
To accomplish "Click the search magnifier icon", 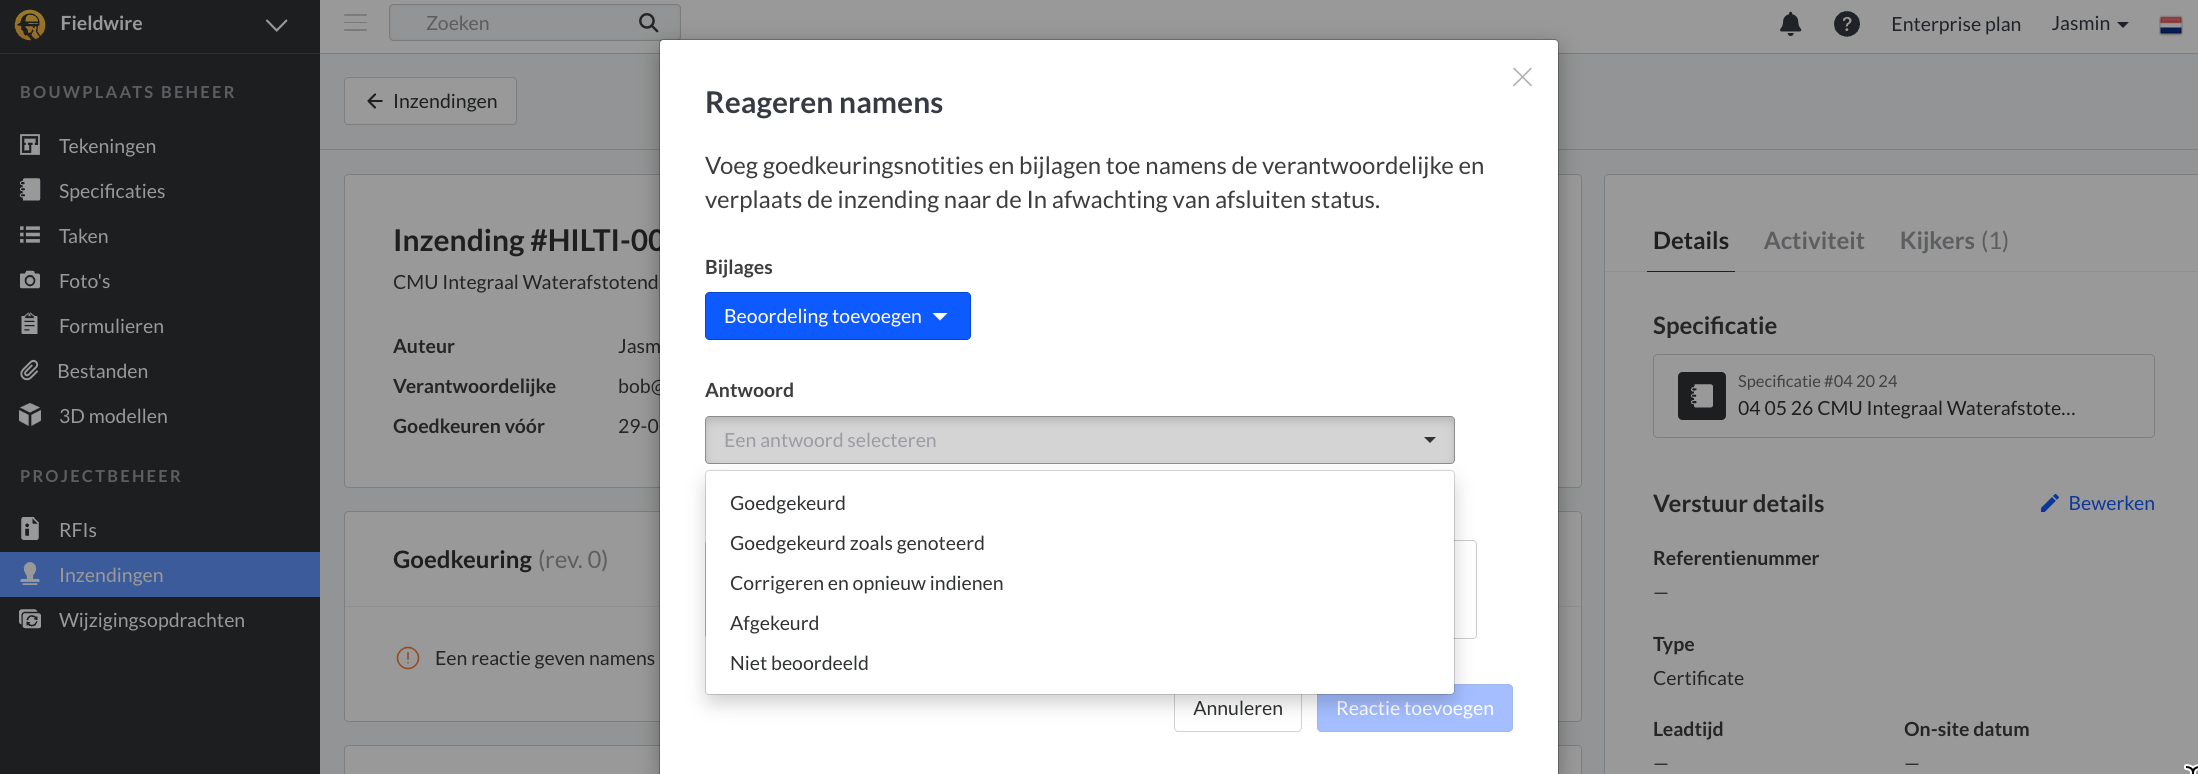I will (649, 23).
